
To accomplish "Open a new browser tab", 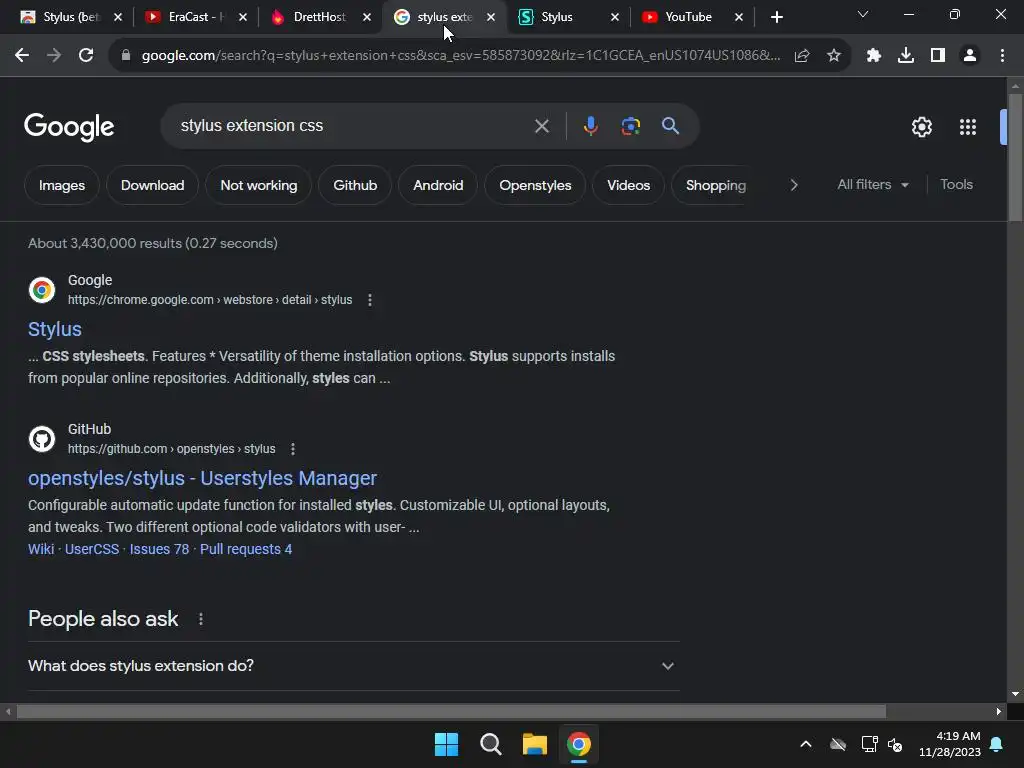I will [776, 17].
